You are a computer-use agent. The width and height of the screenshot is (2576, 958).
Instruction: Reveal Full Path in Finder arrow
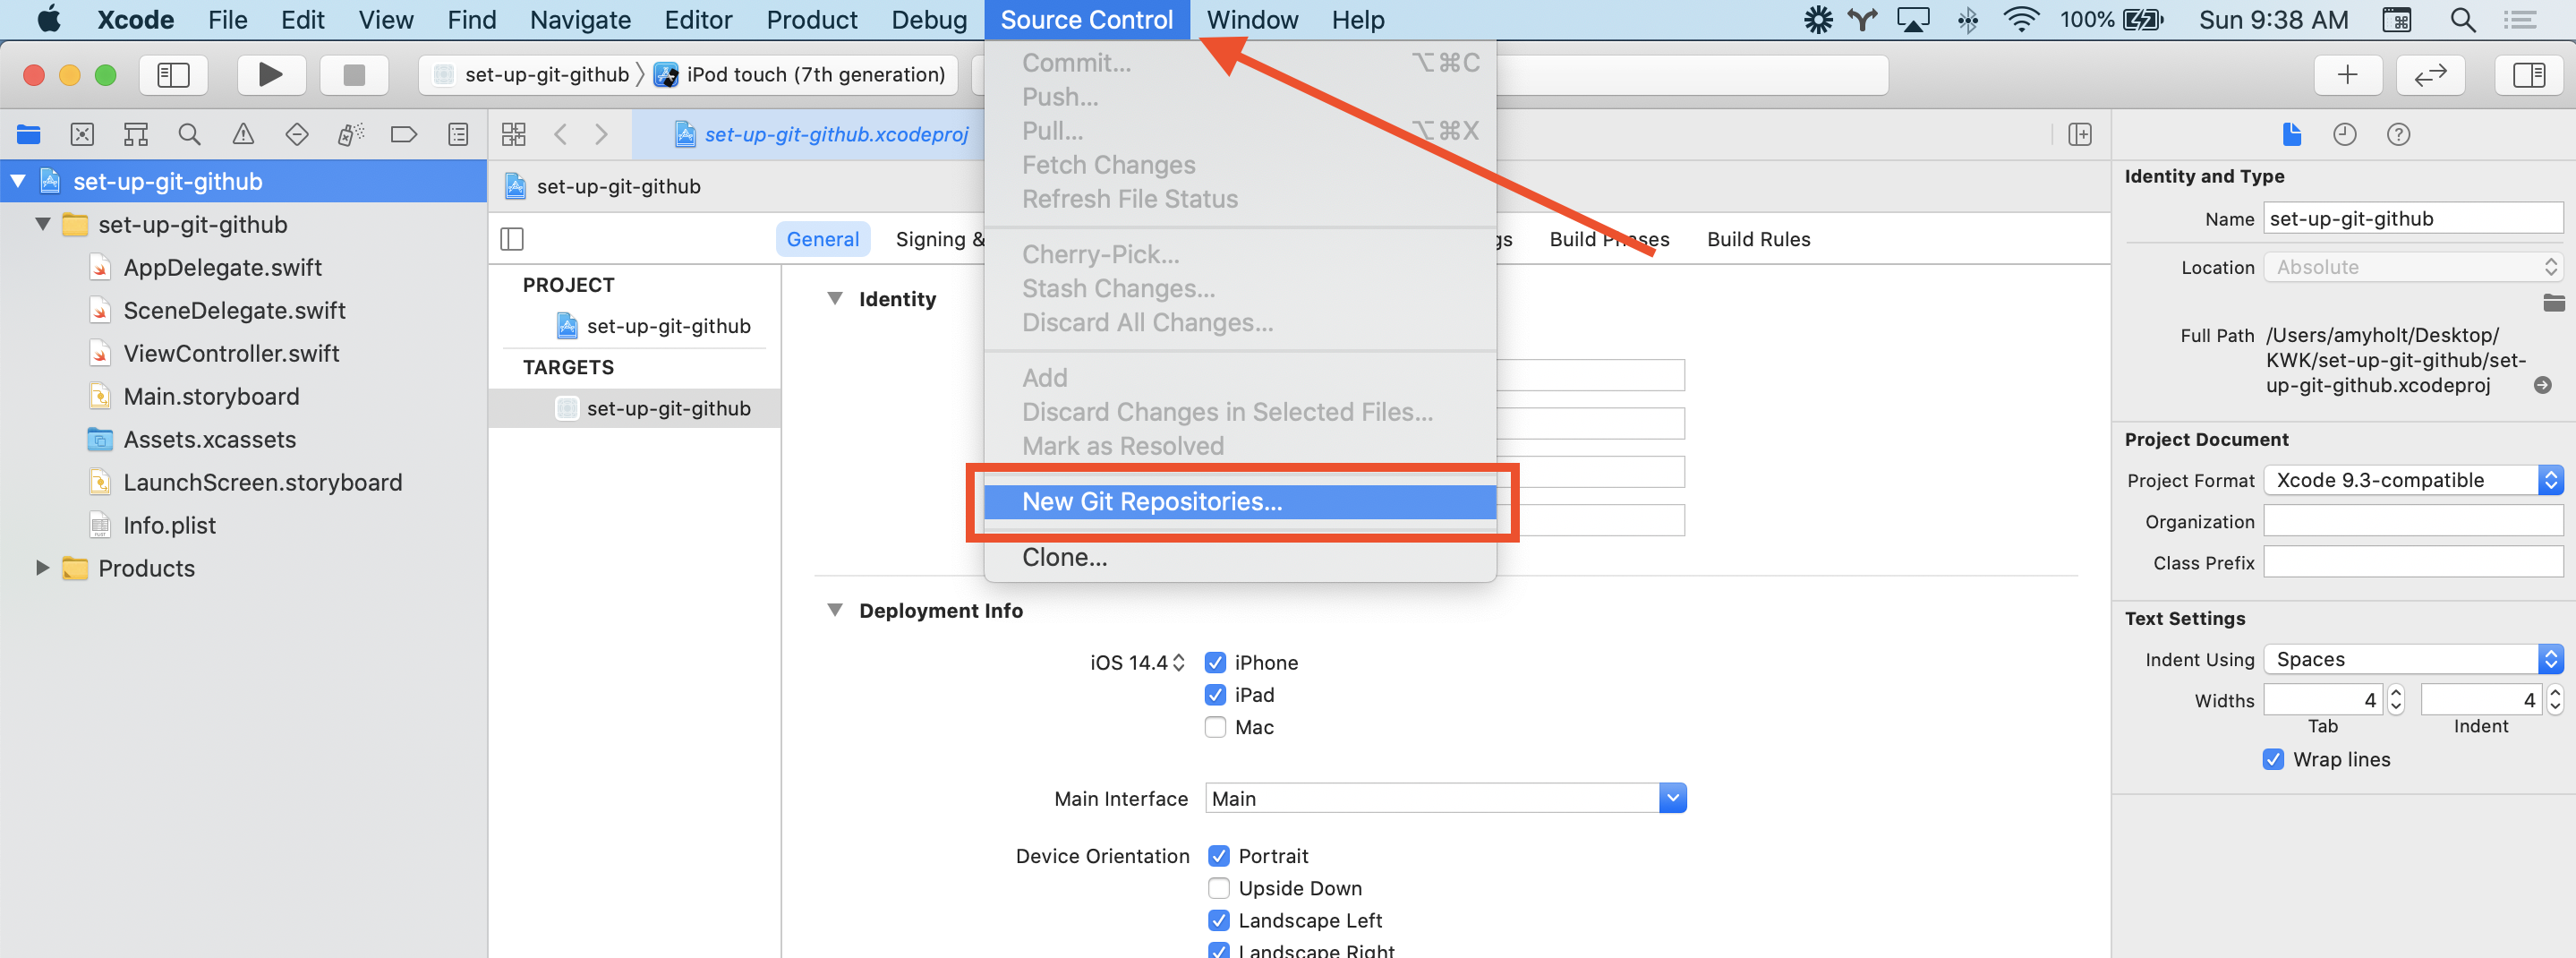(x=2543, y=385)
